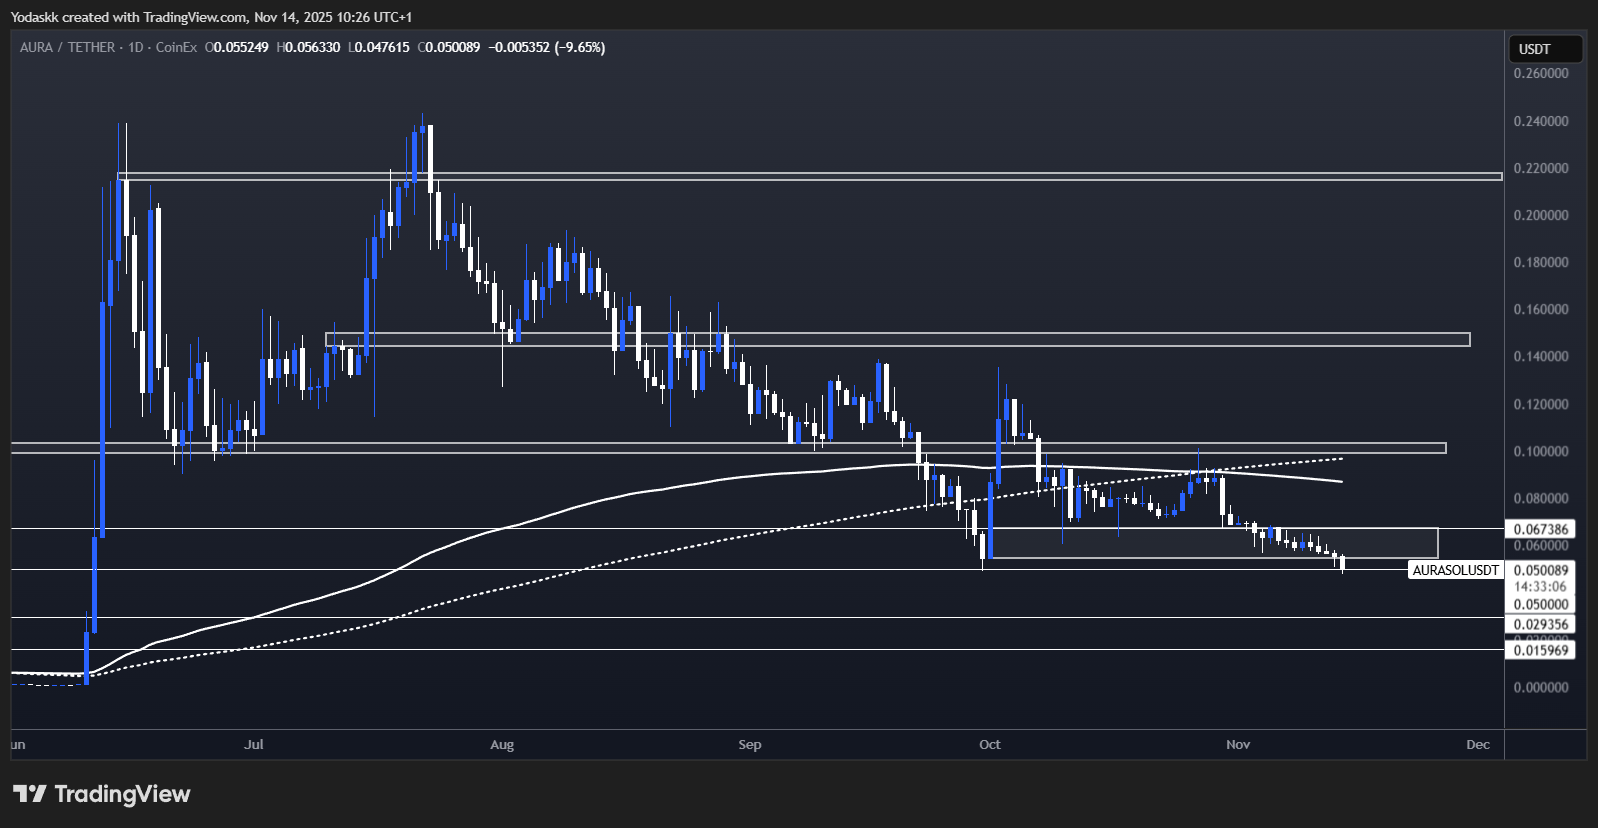The width and height of the screenshot is (1598, 828).
Task: Select the 0.015969 horizontal line label
Action: (x=1540, y=650)
